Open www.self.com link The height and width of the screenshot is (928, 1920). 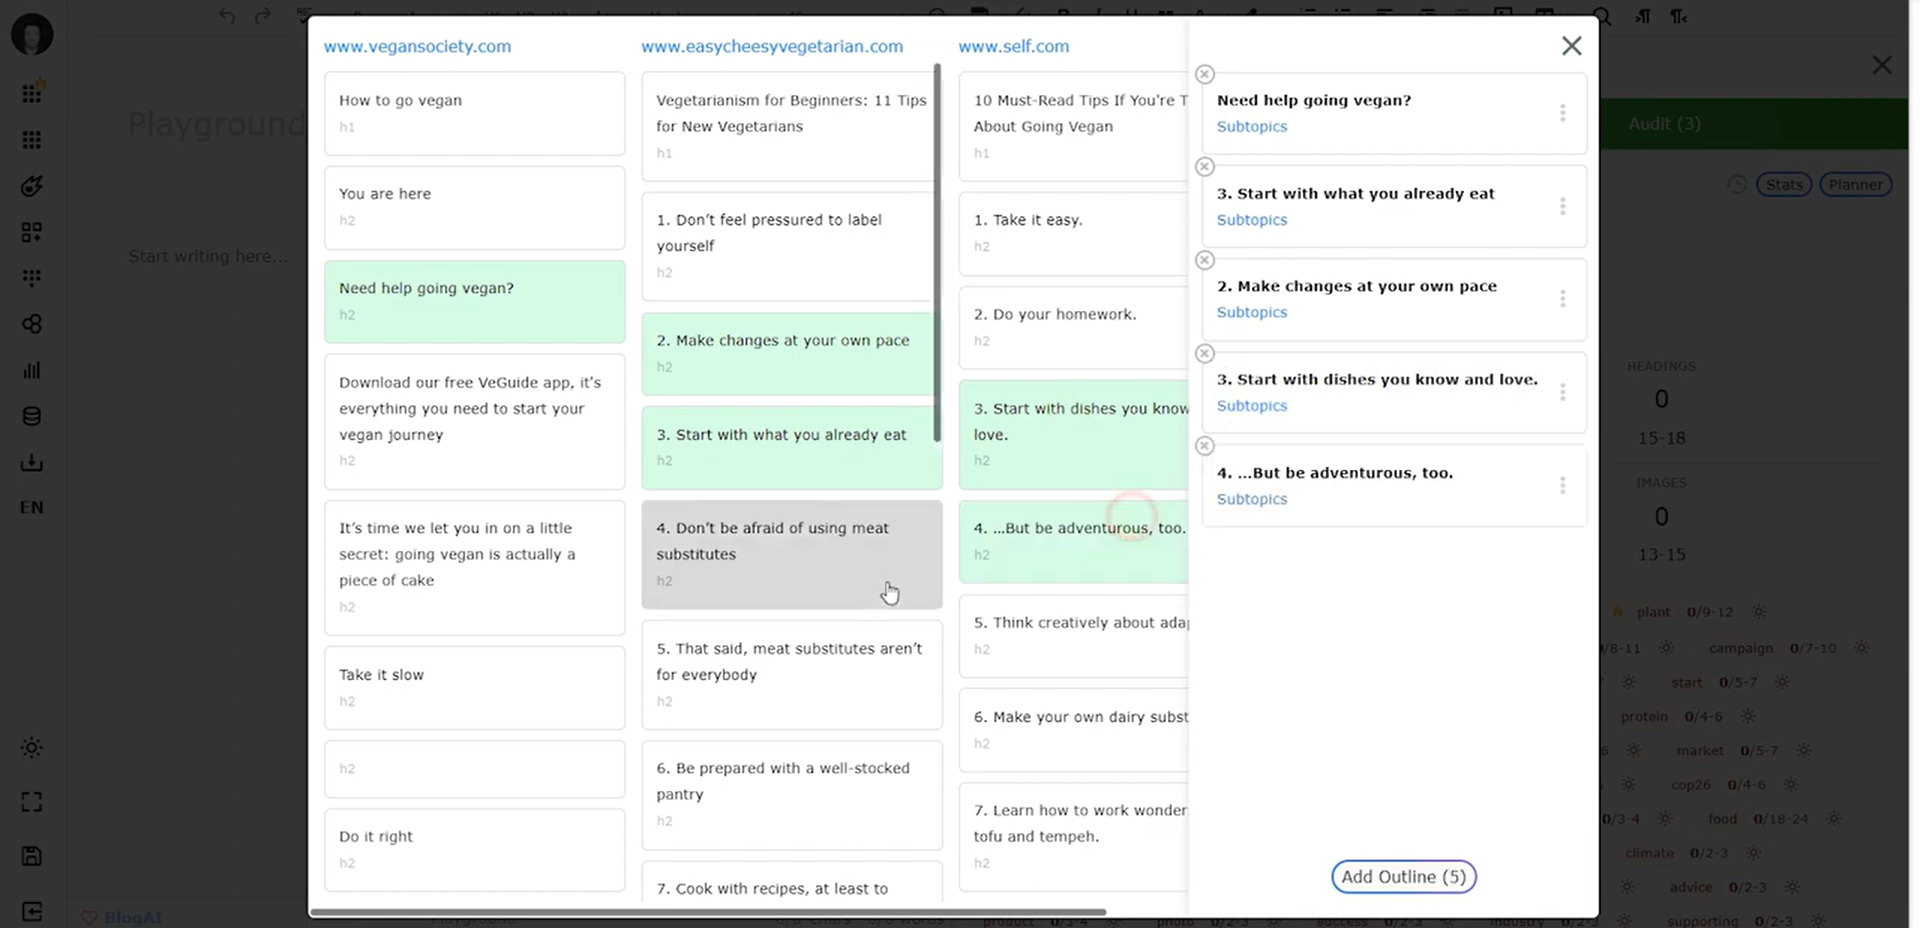(1013, 46)
